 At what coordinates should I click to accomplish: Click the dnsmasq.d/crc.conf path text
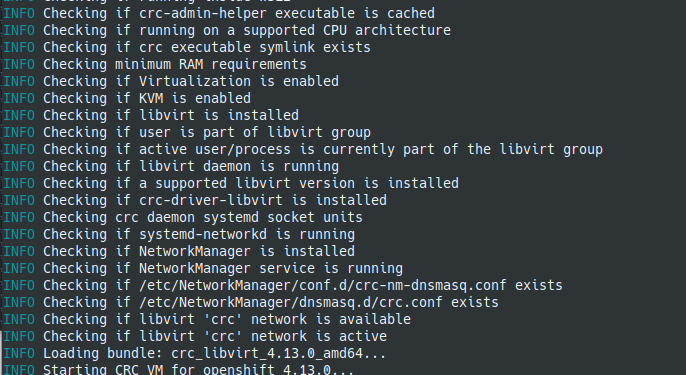coord(291,303)
